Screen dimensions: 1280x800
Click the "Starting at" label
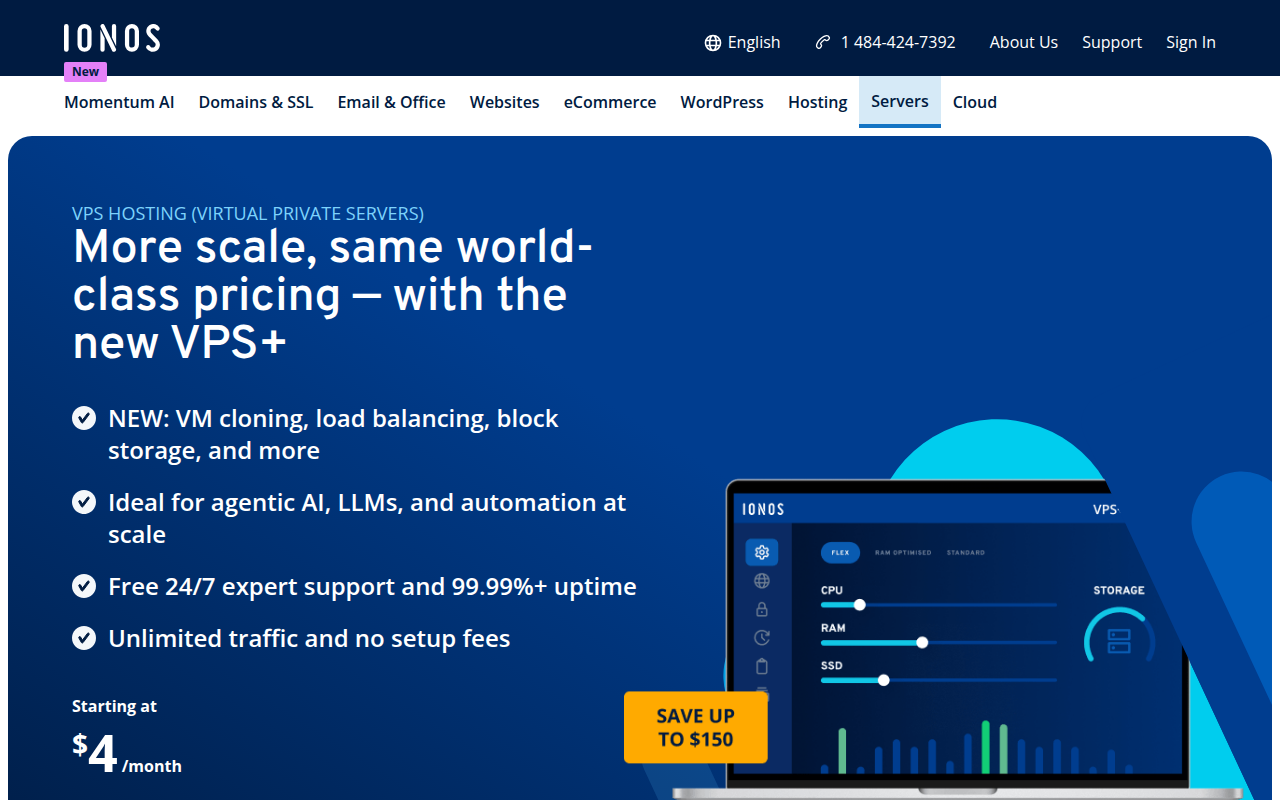point(114,706)
